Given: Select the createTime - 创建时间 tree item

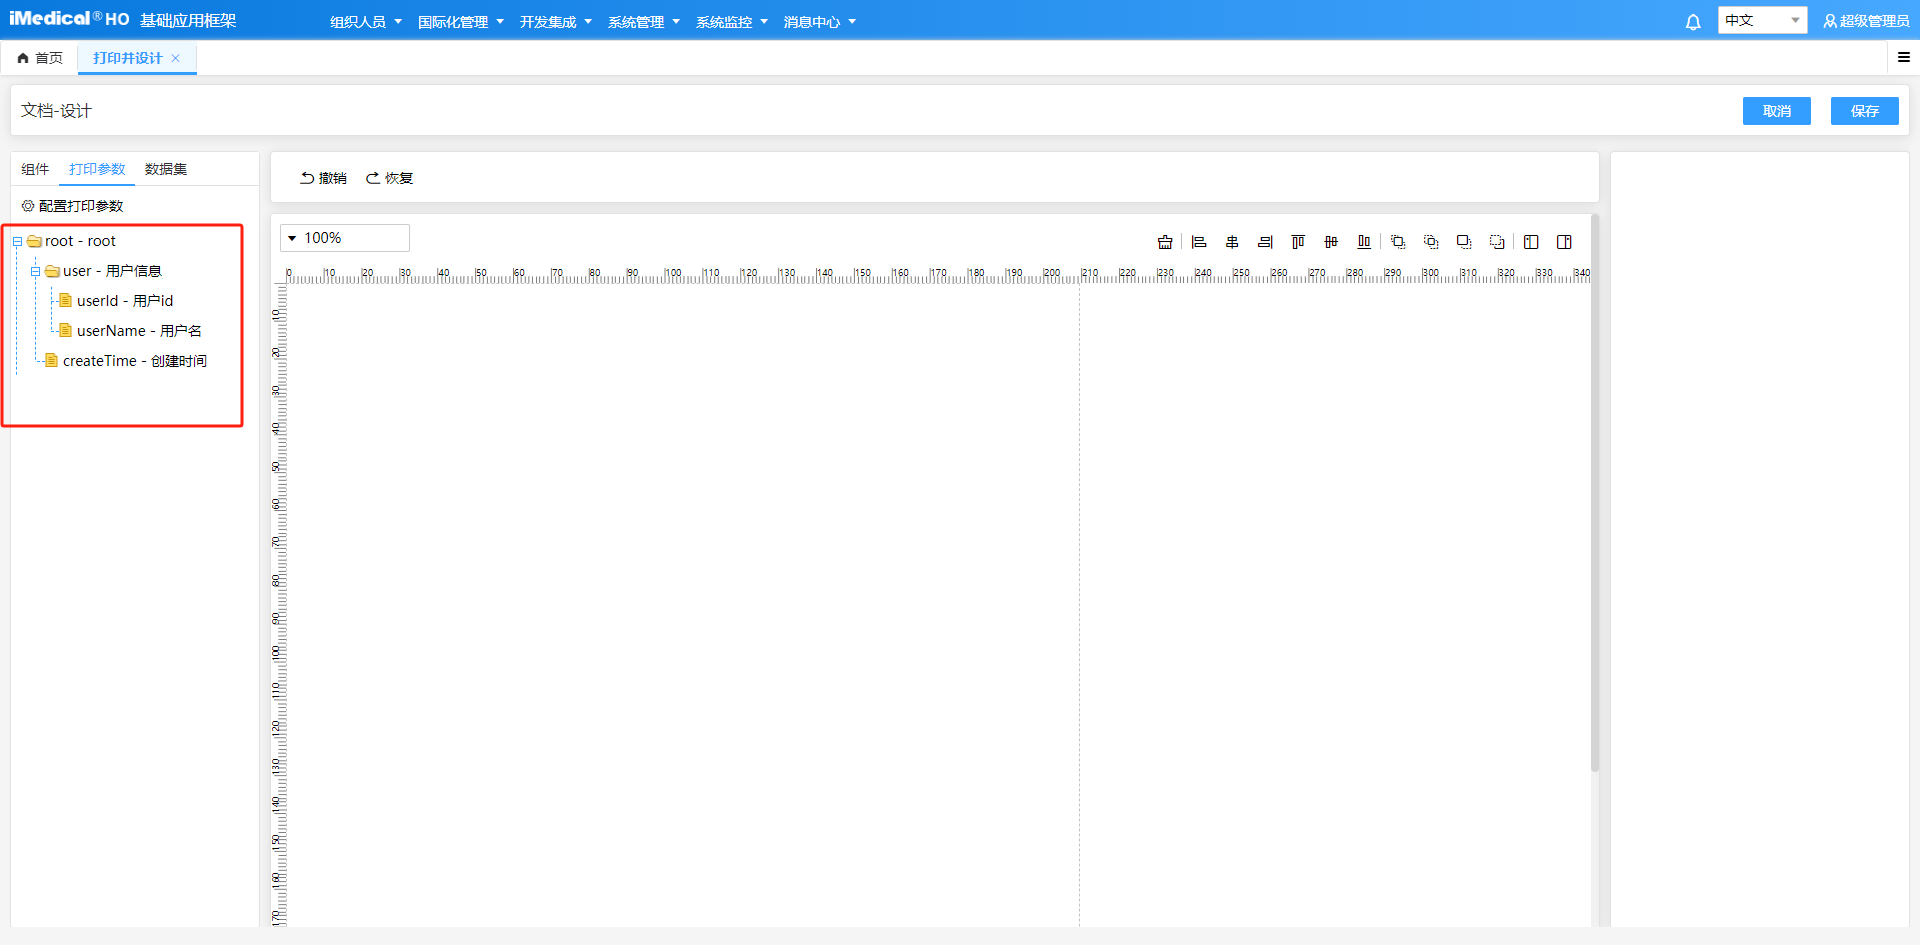Looking at the screenshot, I should (134, 361).
